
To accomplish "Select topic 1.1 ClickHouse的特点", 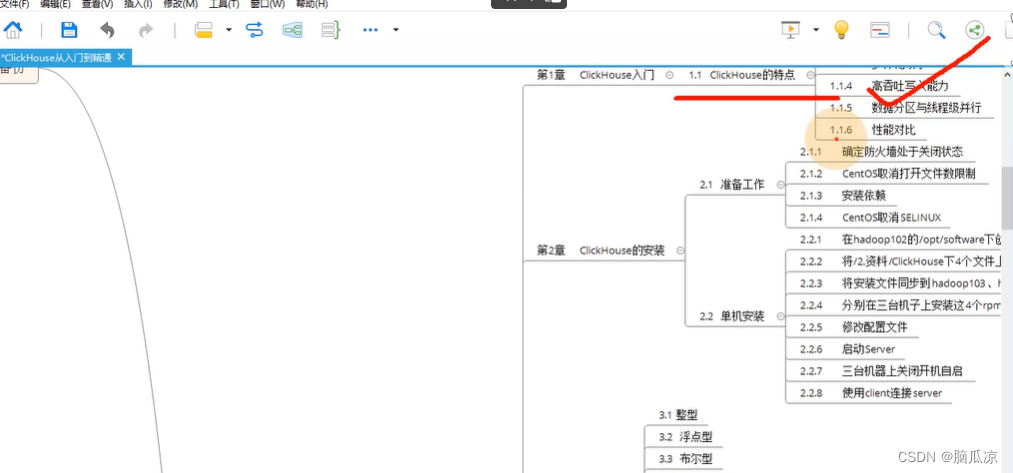I will 742,75.
